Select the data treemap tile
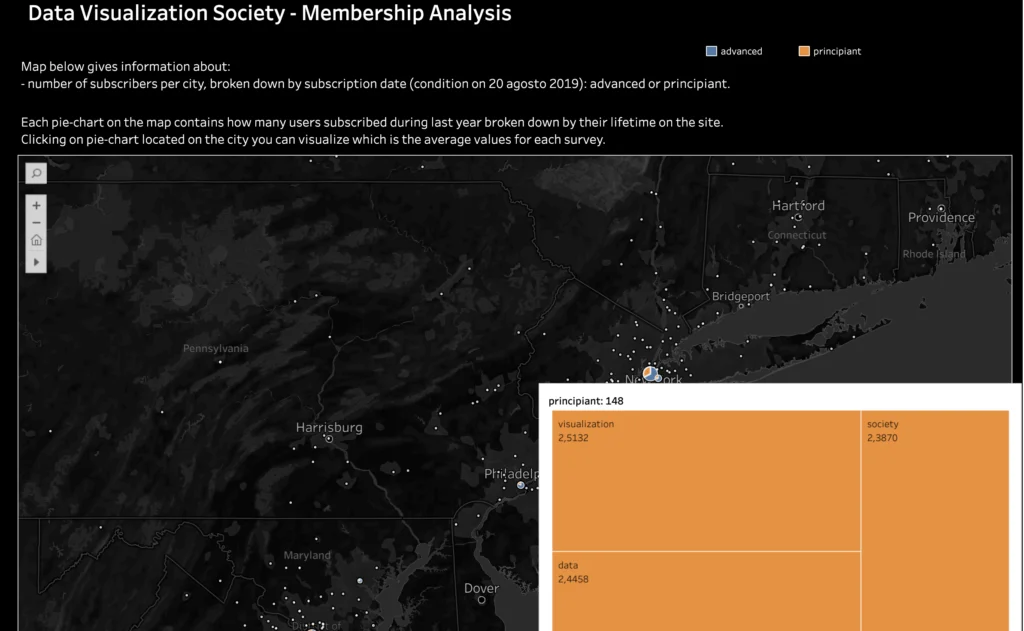The width and height of the screenshot is (1024, 631). [x=706, y=590]
